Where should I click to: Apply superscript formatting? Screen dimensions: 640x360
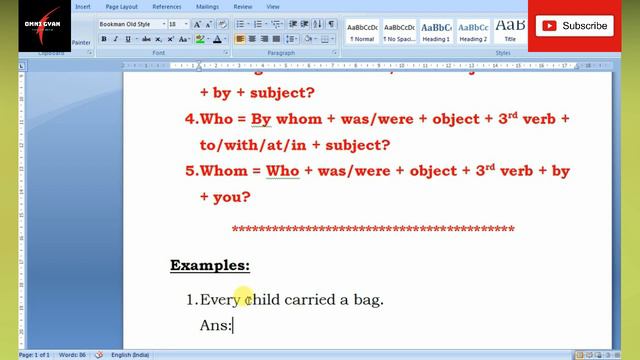[170, 39]
